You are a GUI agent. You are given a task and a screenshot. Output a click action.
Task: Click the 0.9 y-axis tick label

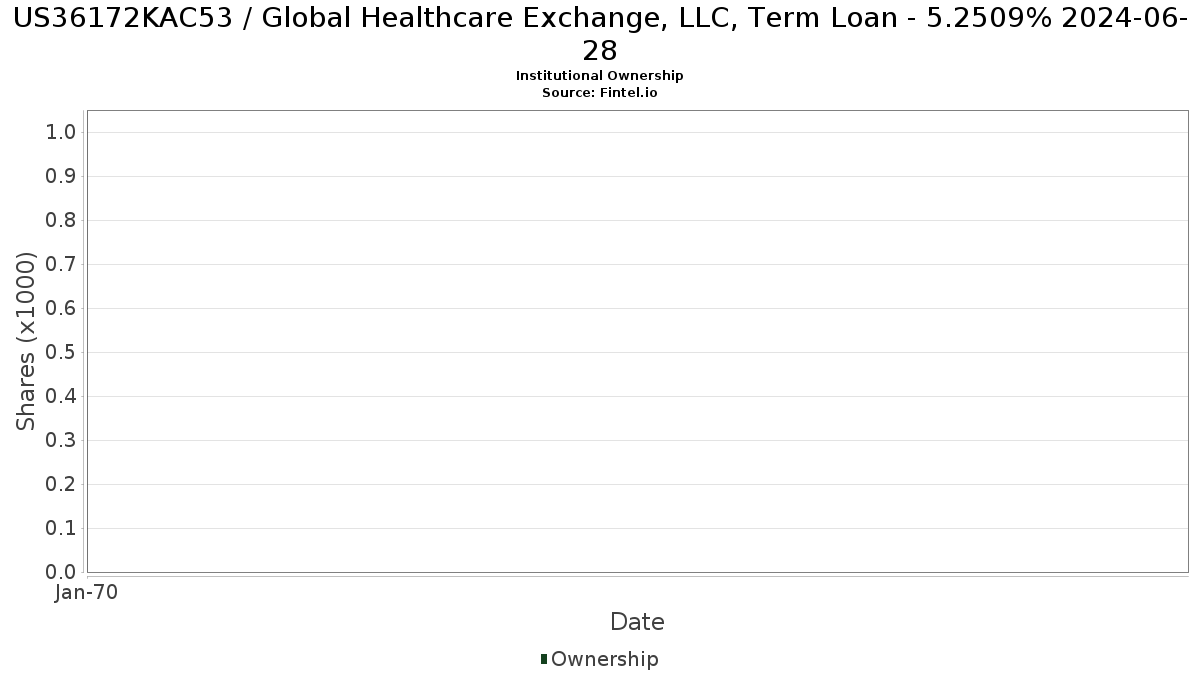(61, 177)
